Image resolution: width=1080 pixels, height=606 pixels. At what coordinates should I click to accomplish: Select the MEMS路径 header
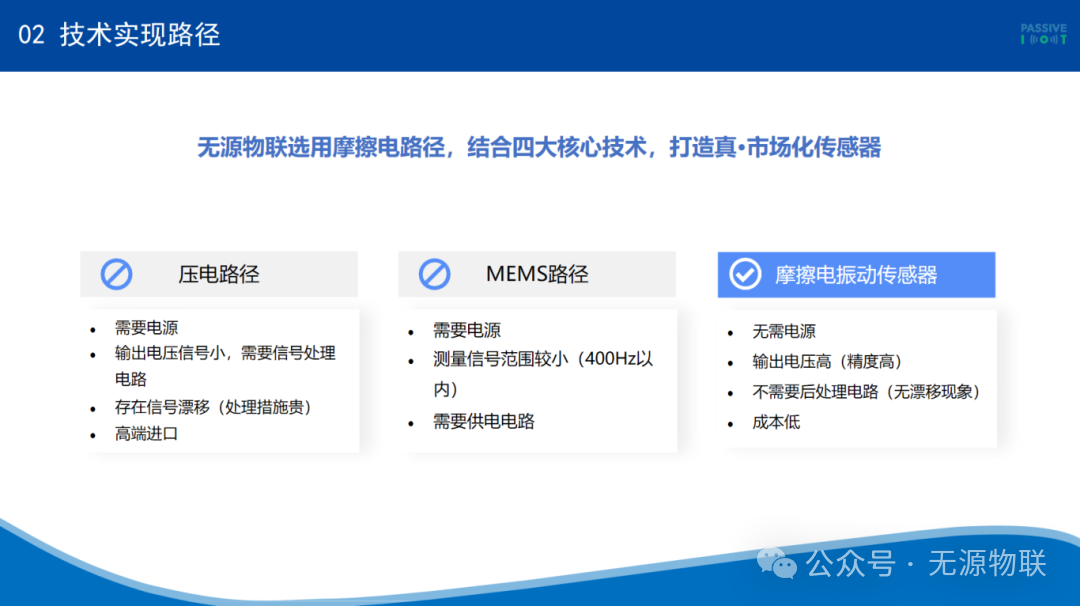537,274
